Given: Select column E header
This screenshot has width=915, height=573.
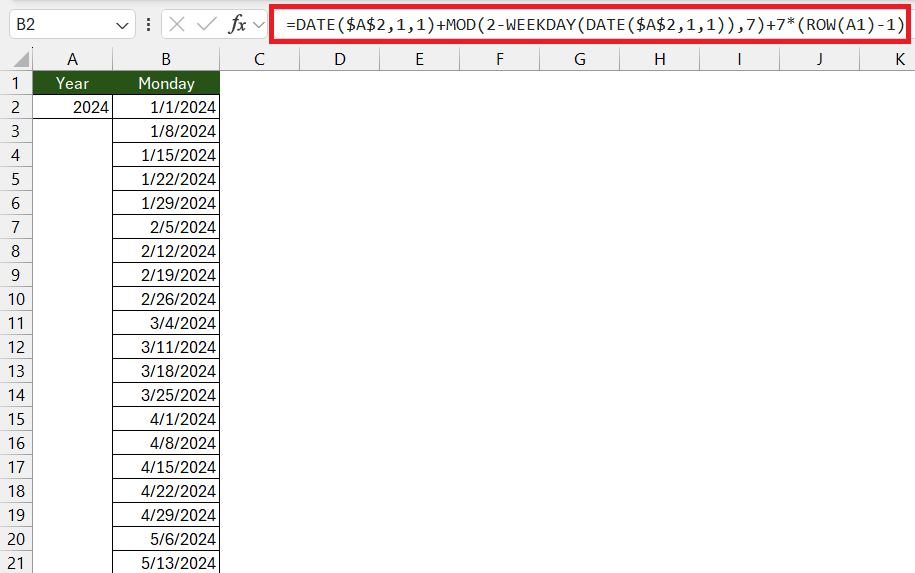Looking at the screenshot, I should coord(420,59).
